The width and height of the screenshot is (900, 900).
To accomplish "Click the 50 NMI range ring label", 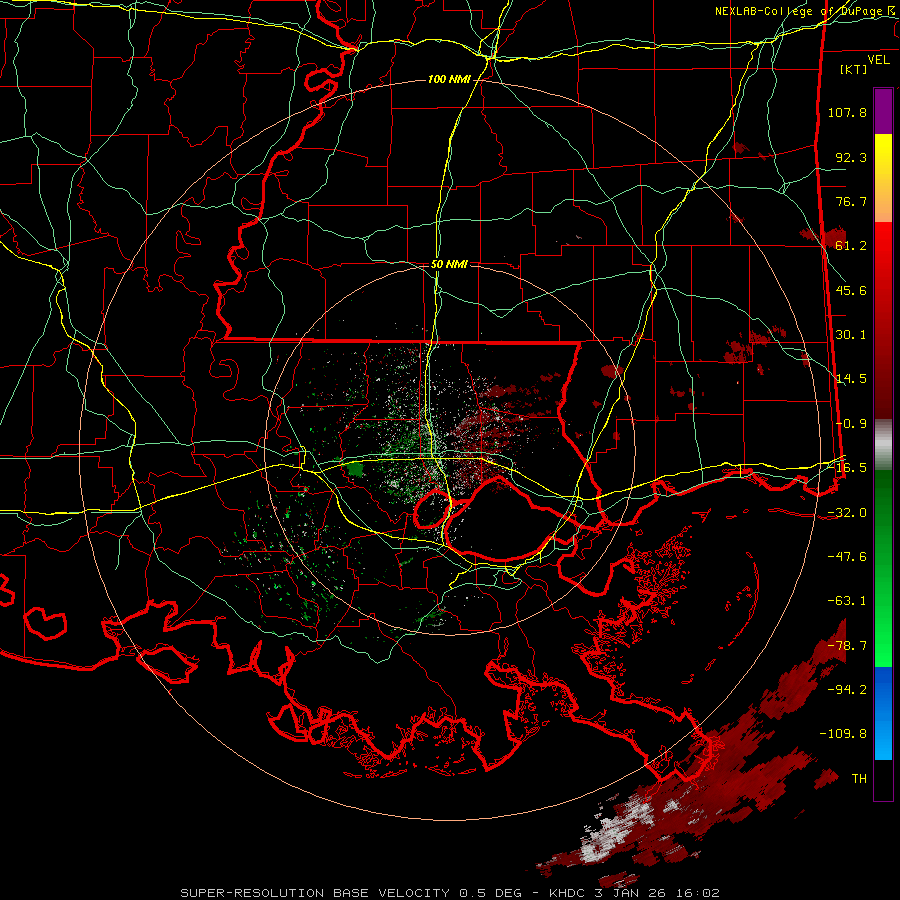I will pyautogui.click(x=449, y=264).
